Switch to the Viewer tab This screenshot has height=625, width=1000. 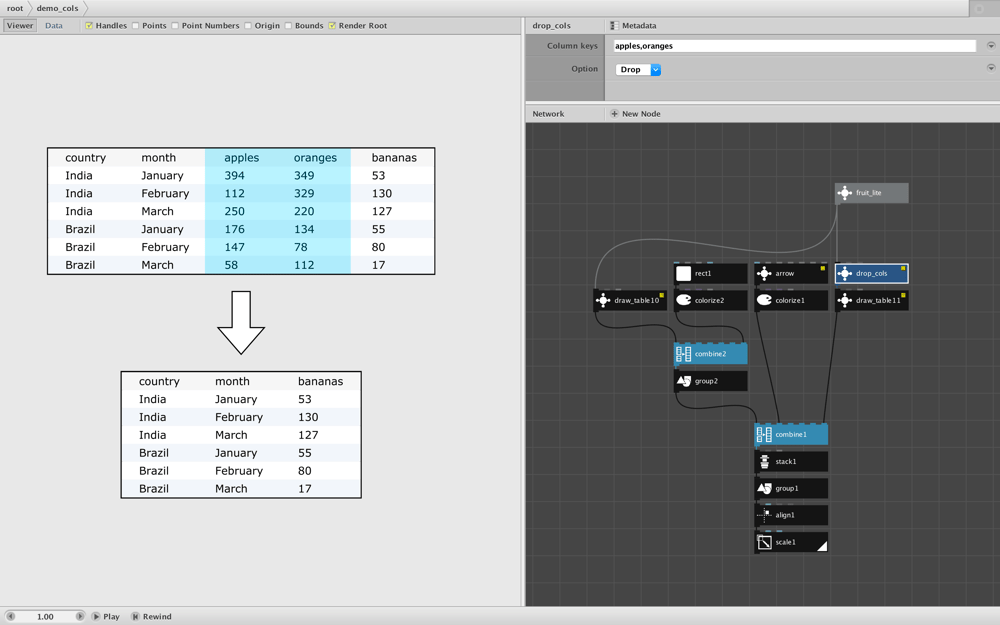(20, 26)
